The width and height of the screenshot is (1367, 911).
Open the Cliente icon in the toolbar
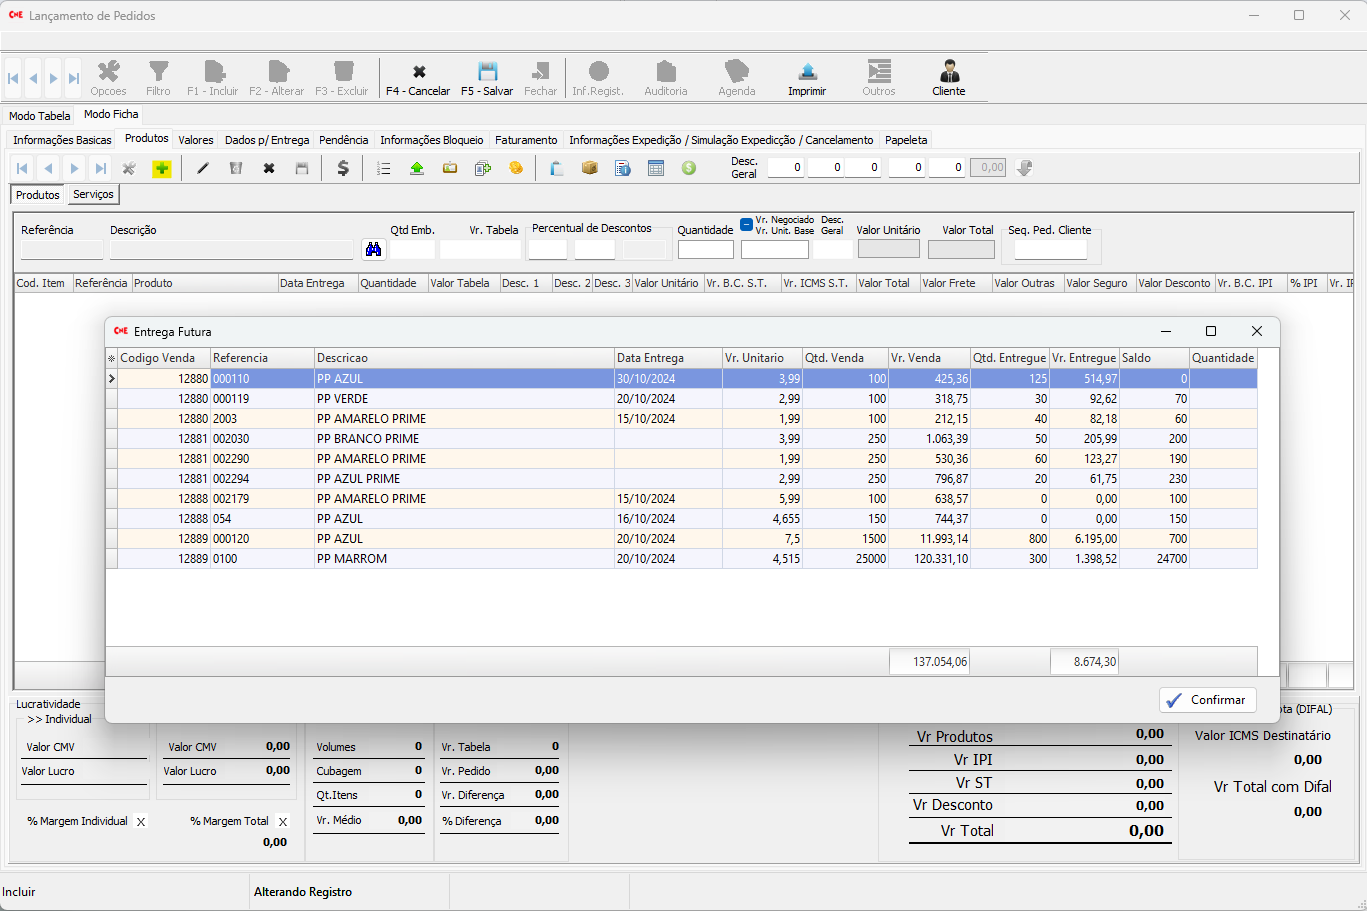[948, 78]
